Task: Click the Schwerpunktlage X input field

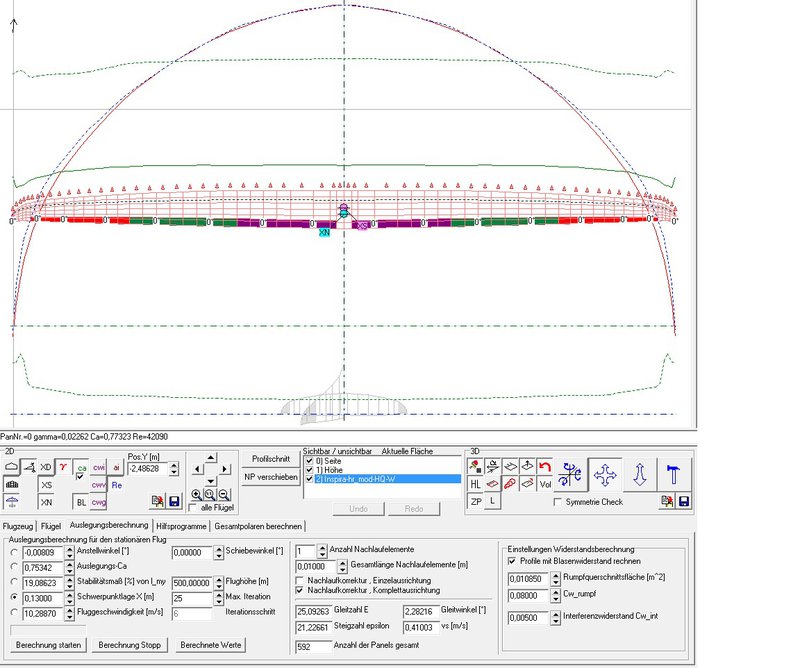Action: (x=43, y=599)
